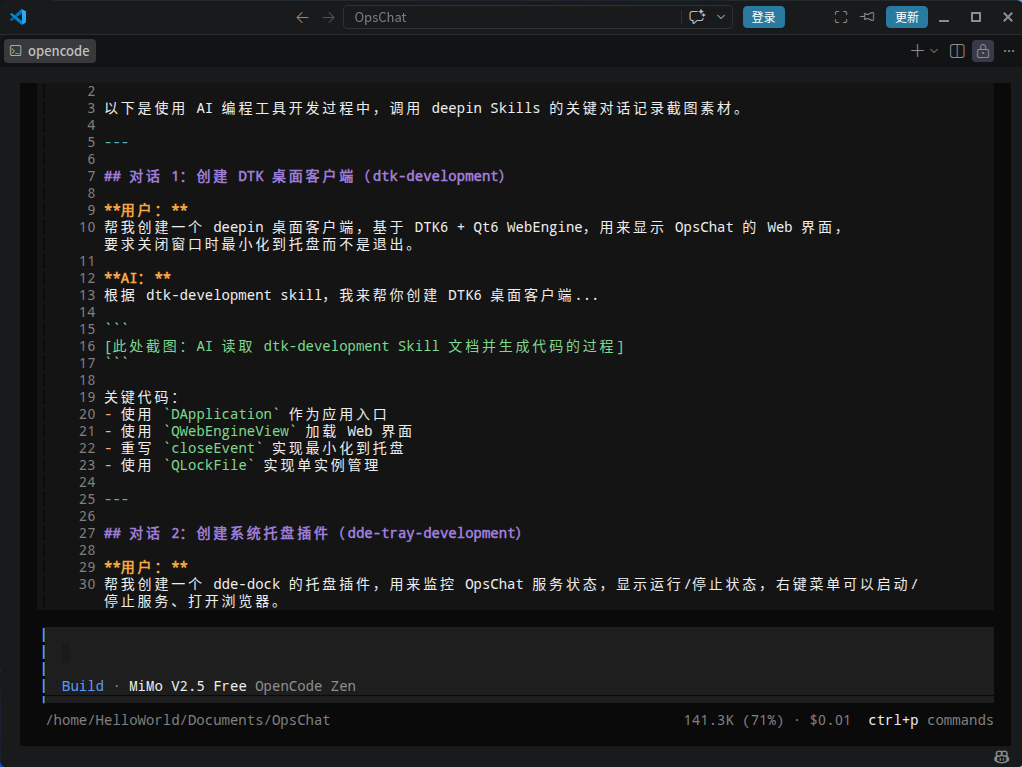Image resolution: width=1022 pixels, height=767 pixels.
Task: Click heading 对话 2: 创建系统托盘插件
Action: (313, 533)
